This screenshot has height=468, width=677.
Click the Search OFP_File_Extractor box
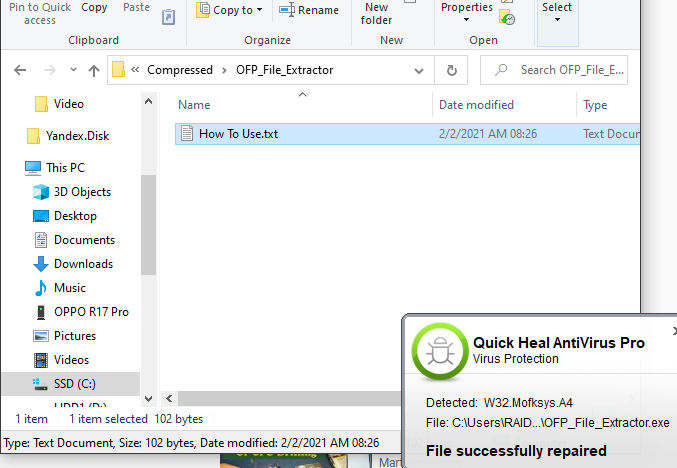coord(554,70)
